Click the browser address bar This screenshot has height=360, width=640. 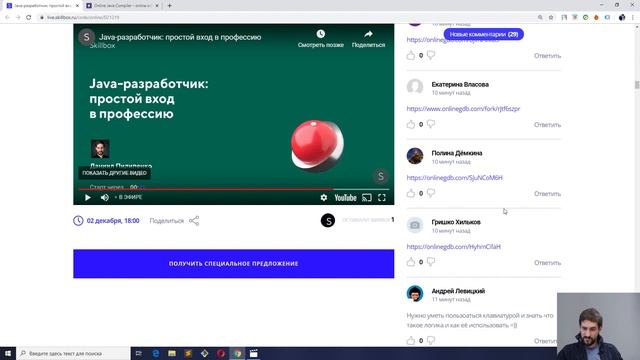click(286, 18)
